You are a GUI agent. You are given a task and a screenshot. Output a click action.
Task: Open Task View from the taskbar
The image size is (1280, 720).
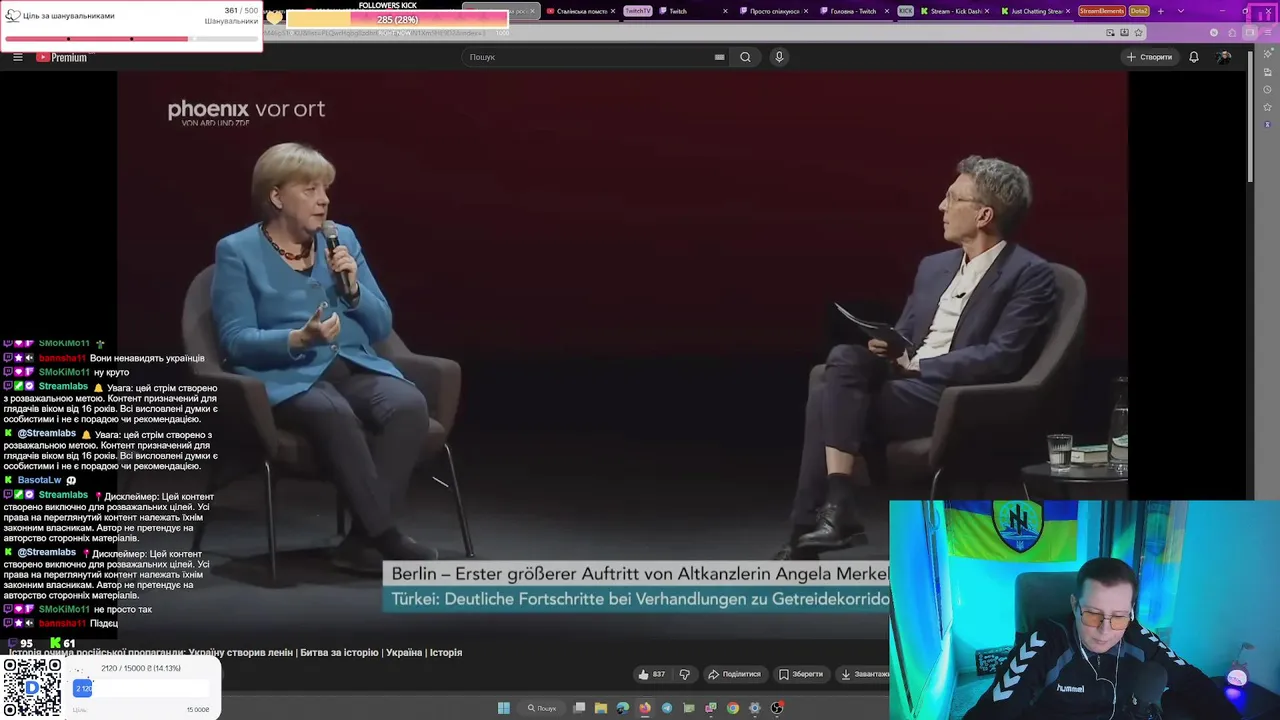579,708
